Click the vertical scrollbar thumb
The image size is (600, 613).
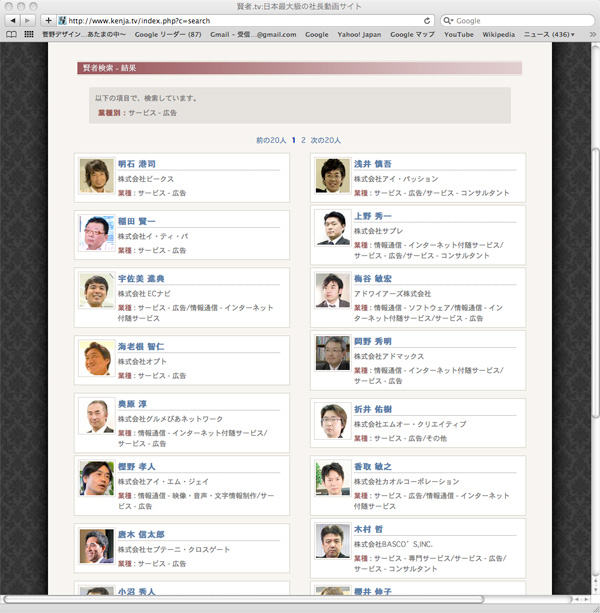[595, 283]
